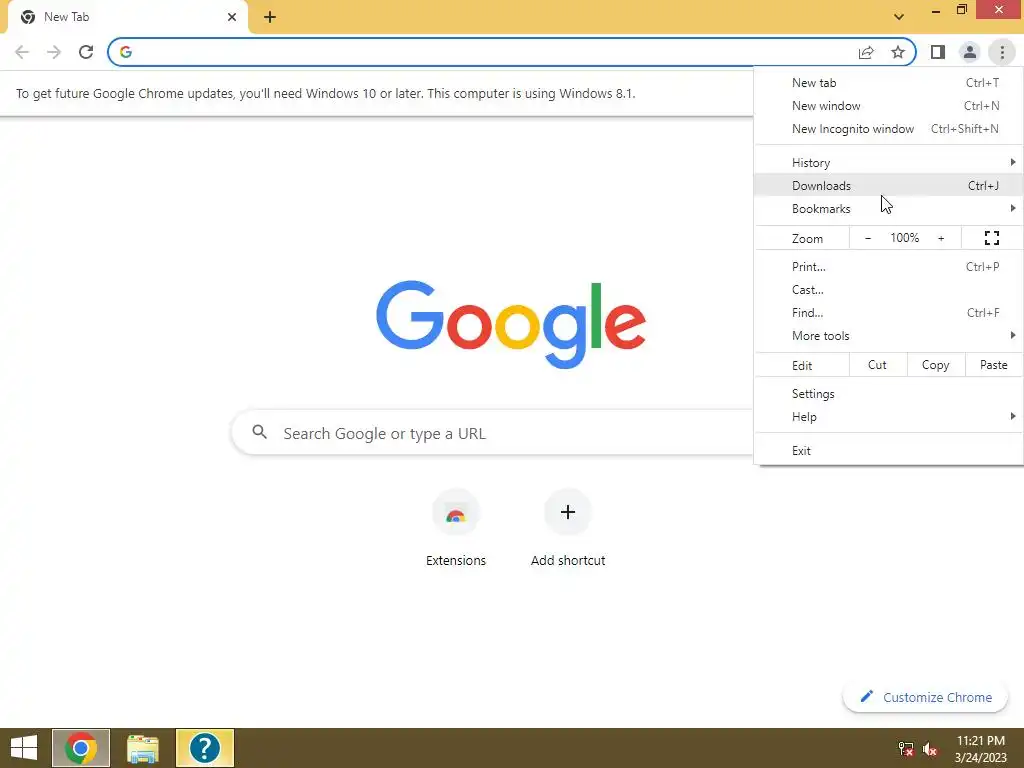Open New Incognito window
Viewport: 1024px width, 768px height.
(x=888, y=129)
